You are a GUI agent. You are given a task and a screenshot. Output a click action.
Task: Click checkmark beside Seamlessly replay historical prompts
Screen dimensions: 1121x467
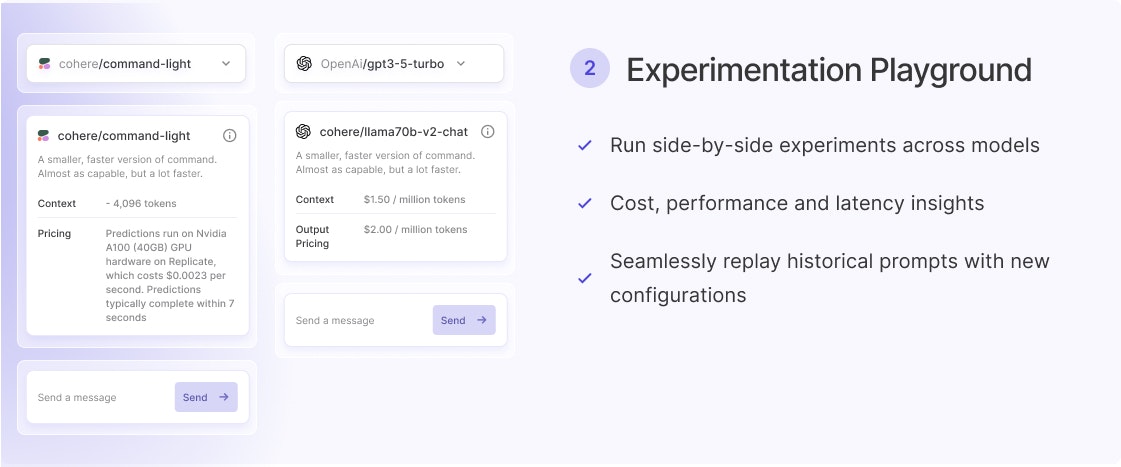pos(585,278)
